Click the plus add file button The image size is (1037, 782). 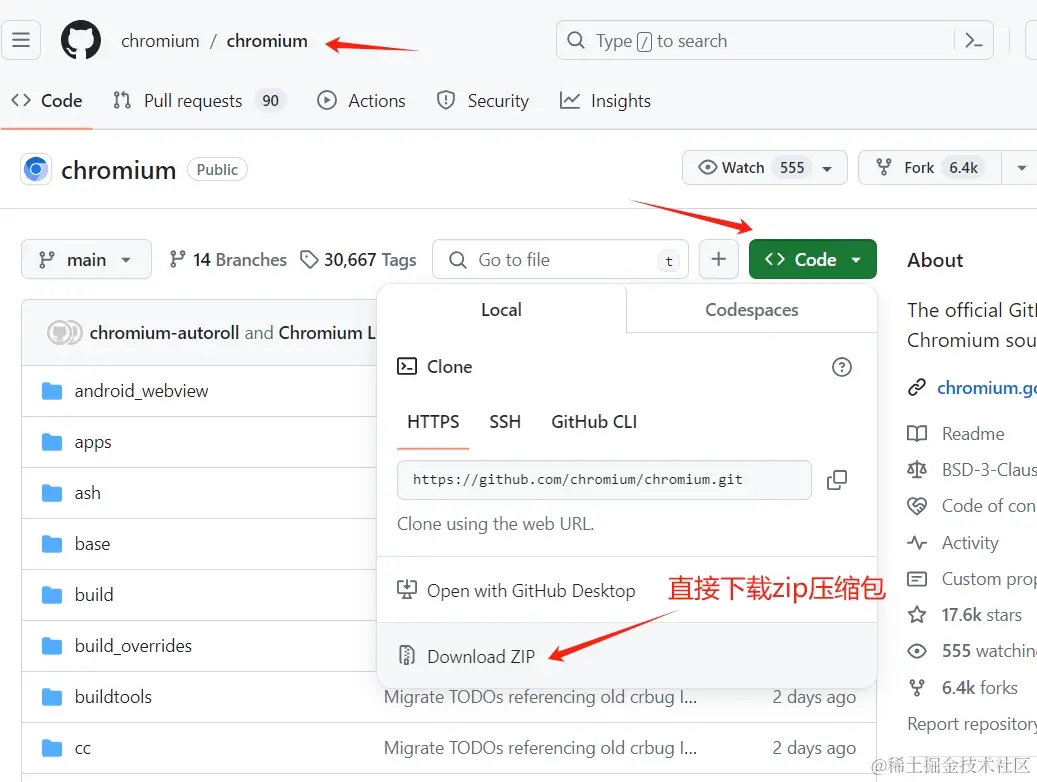[719, 259]
